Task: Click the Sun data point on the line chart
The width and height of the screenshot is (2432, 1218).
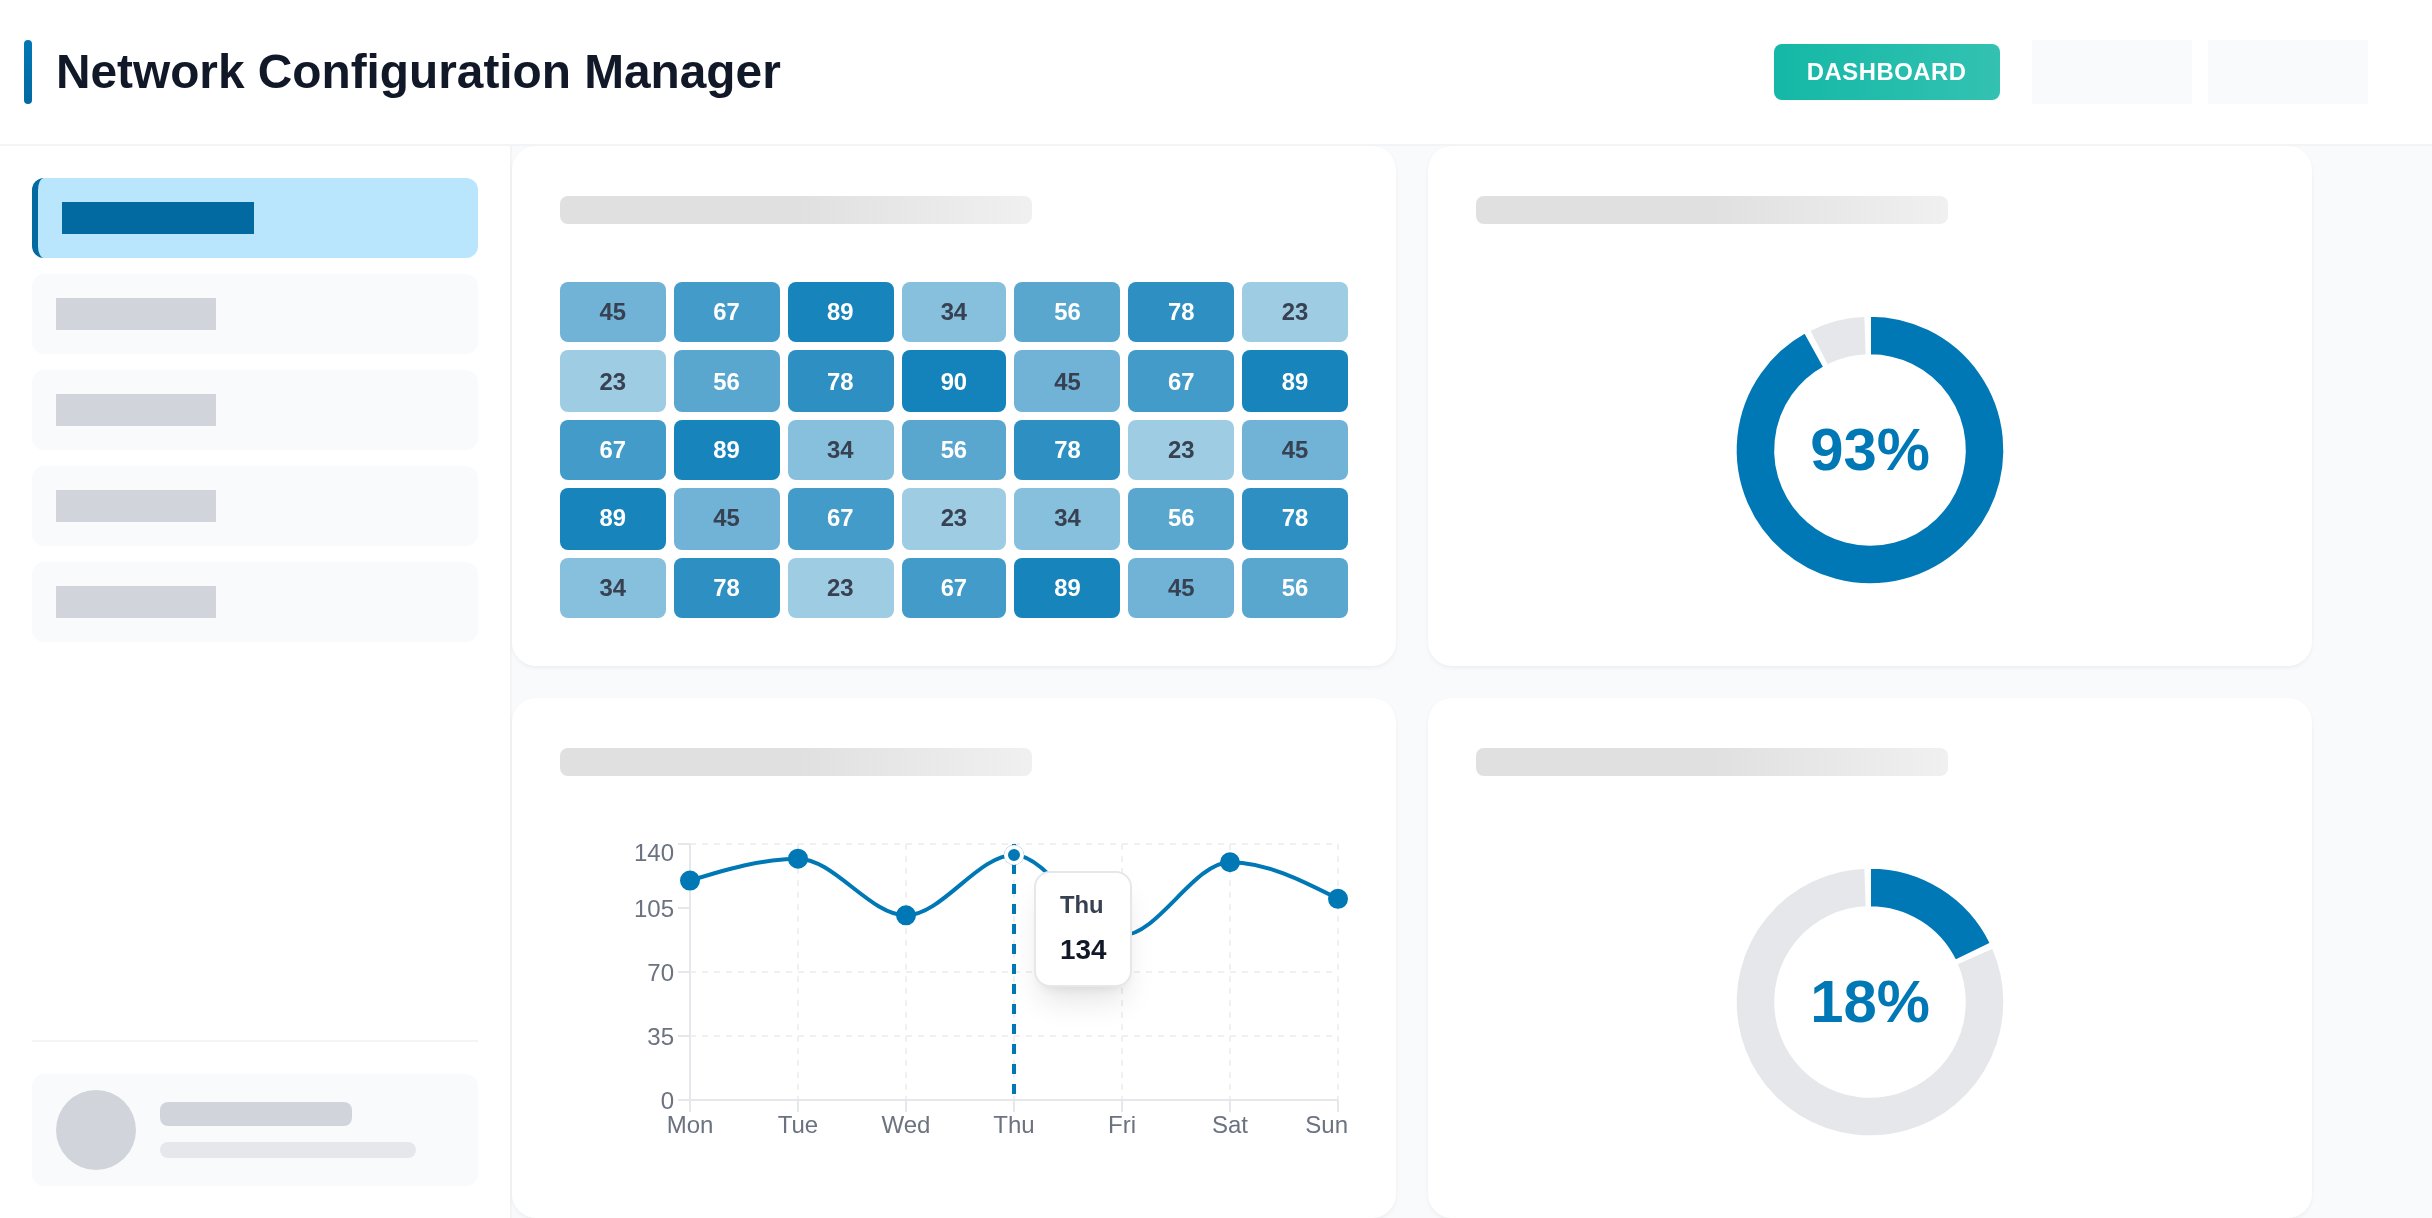Action: click(1338, 899)
